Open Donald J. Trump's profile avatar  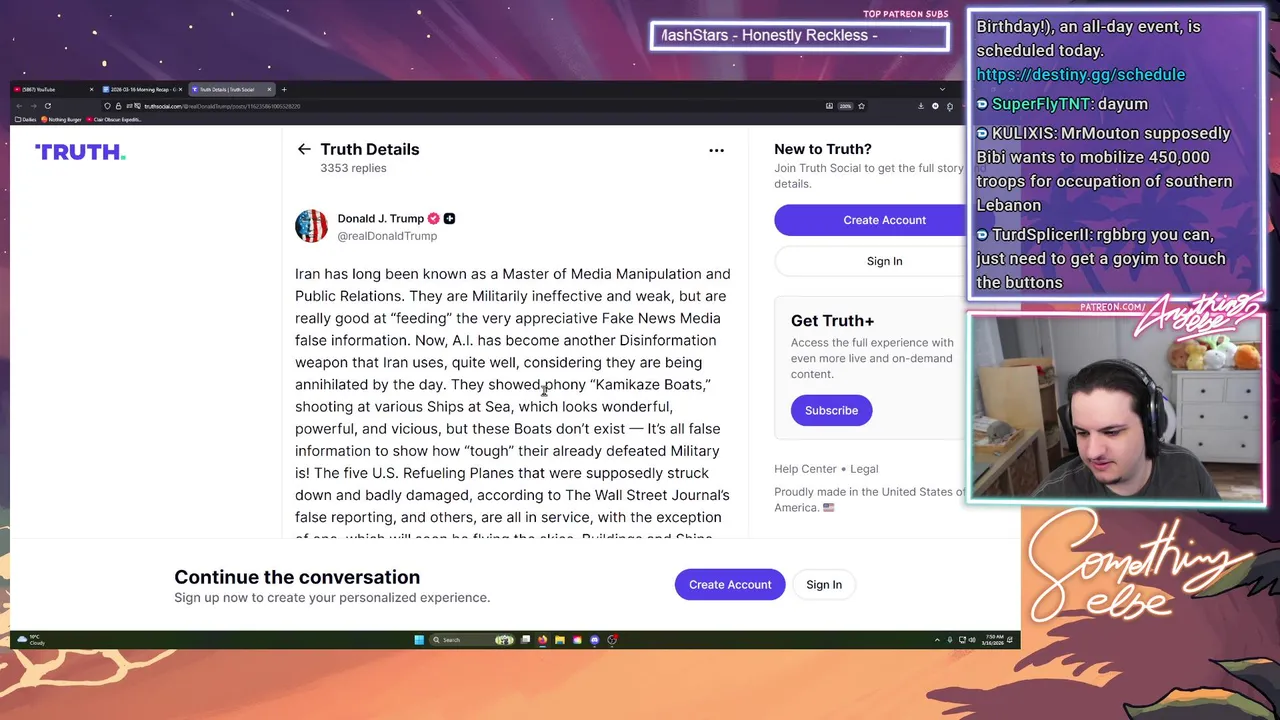311,226
